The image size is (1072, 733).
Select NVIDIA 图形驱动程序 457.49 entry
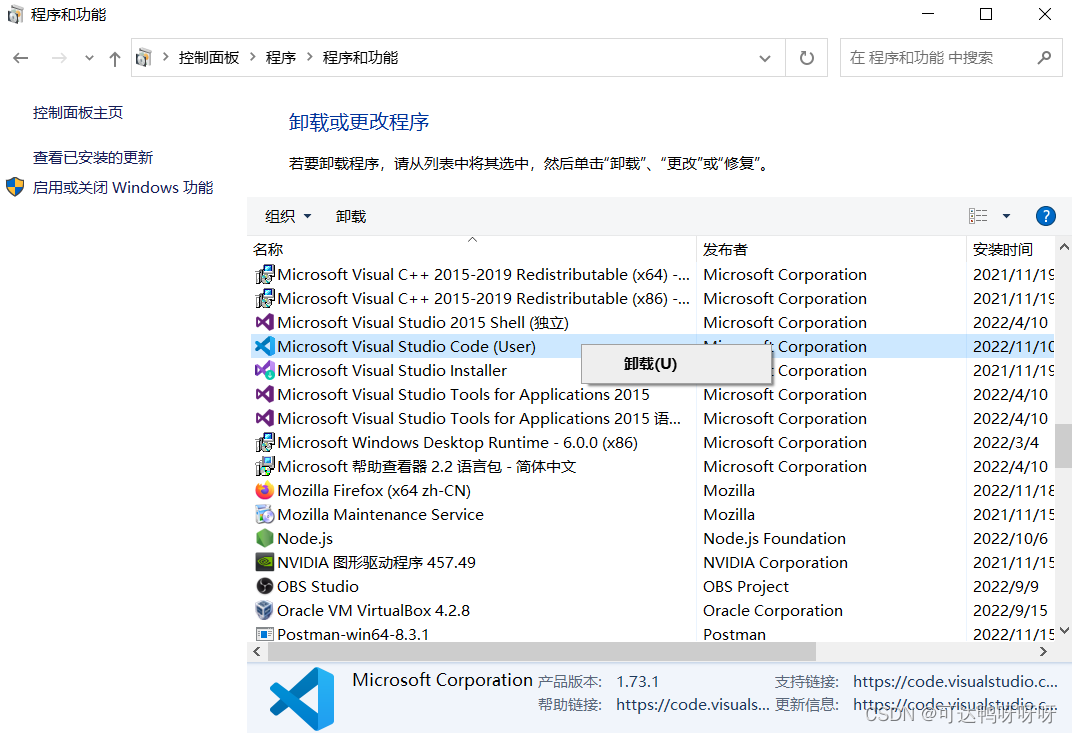tap(376, 562)
